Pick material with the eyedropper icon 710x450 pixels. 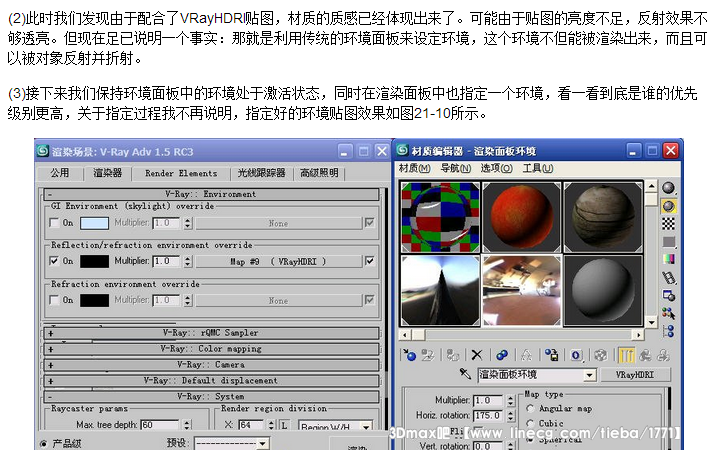point(465,374)
